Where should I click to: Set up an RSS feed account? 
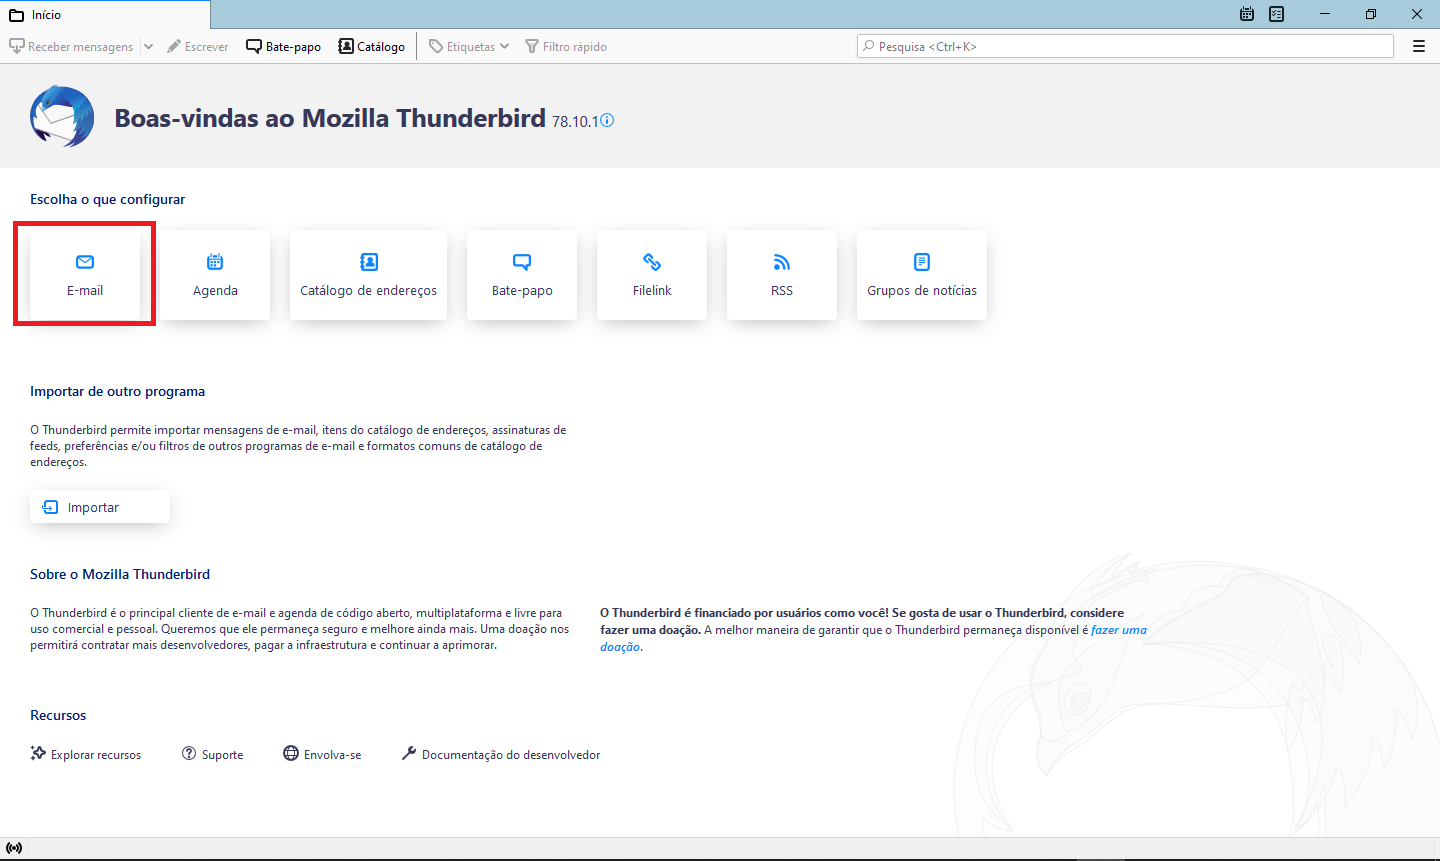point(782,275)
